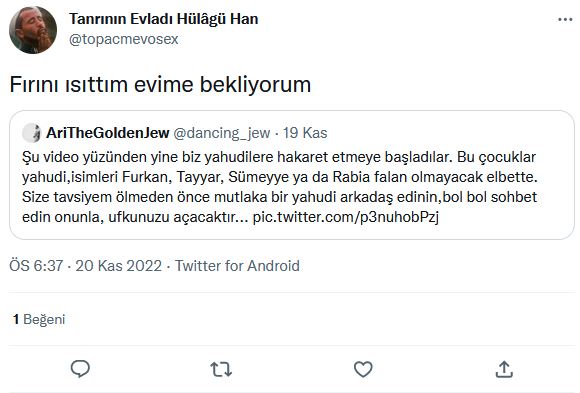The width and height of the screenshot is (580, 393).
Task: View the 1 Beğeni likes list
Action: tap(39, 319)
